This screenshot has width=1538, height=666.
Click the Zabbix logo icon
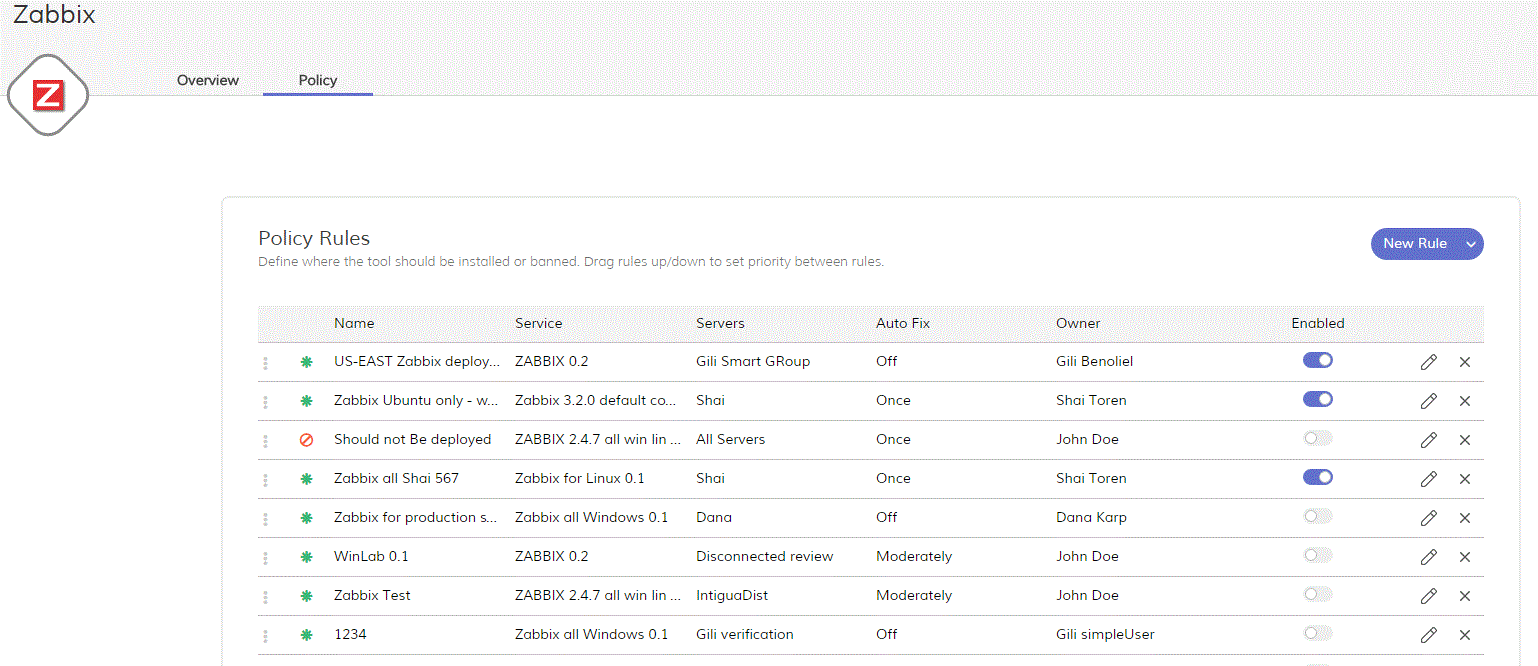click(48, 96)
